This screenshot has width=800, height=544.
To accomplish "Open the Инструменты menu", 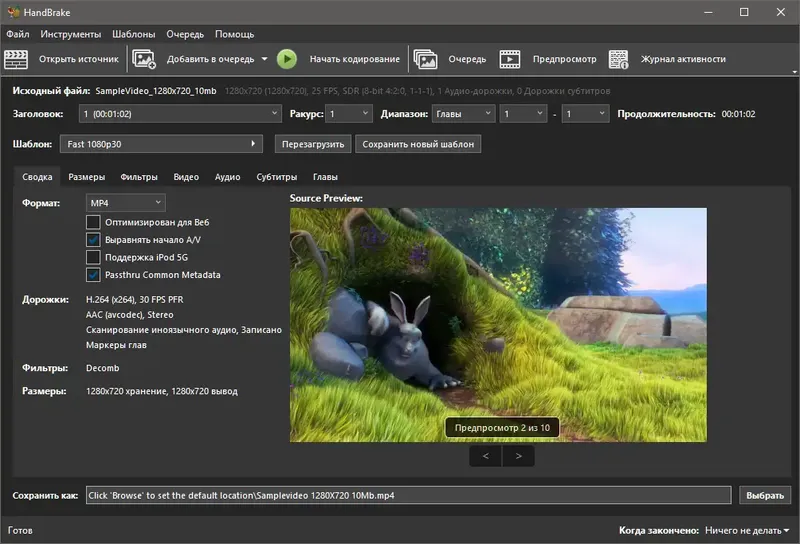I will pyautogui.click(x=70, y=34).
